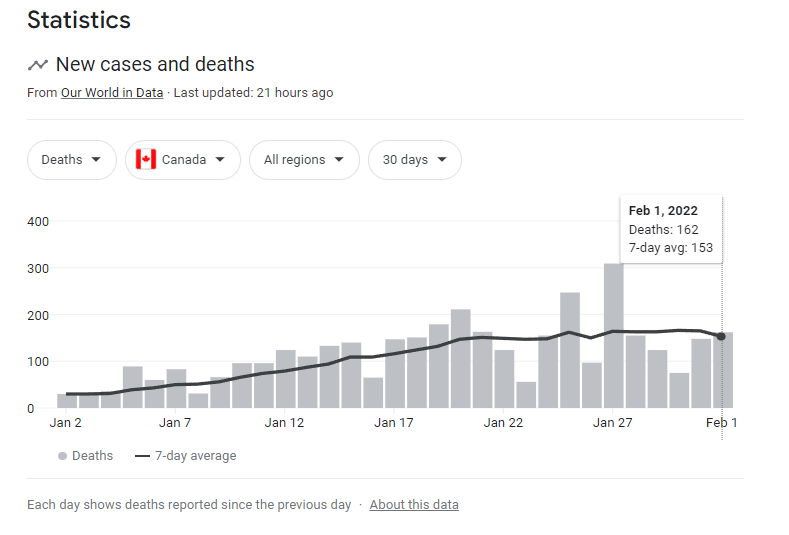The image size is (789, 535).
Task: Click the 7-day average legend text
Action: (x=196, y=456)
